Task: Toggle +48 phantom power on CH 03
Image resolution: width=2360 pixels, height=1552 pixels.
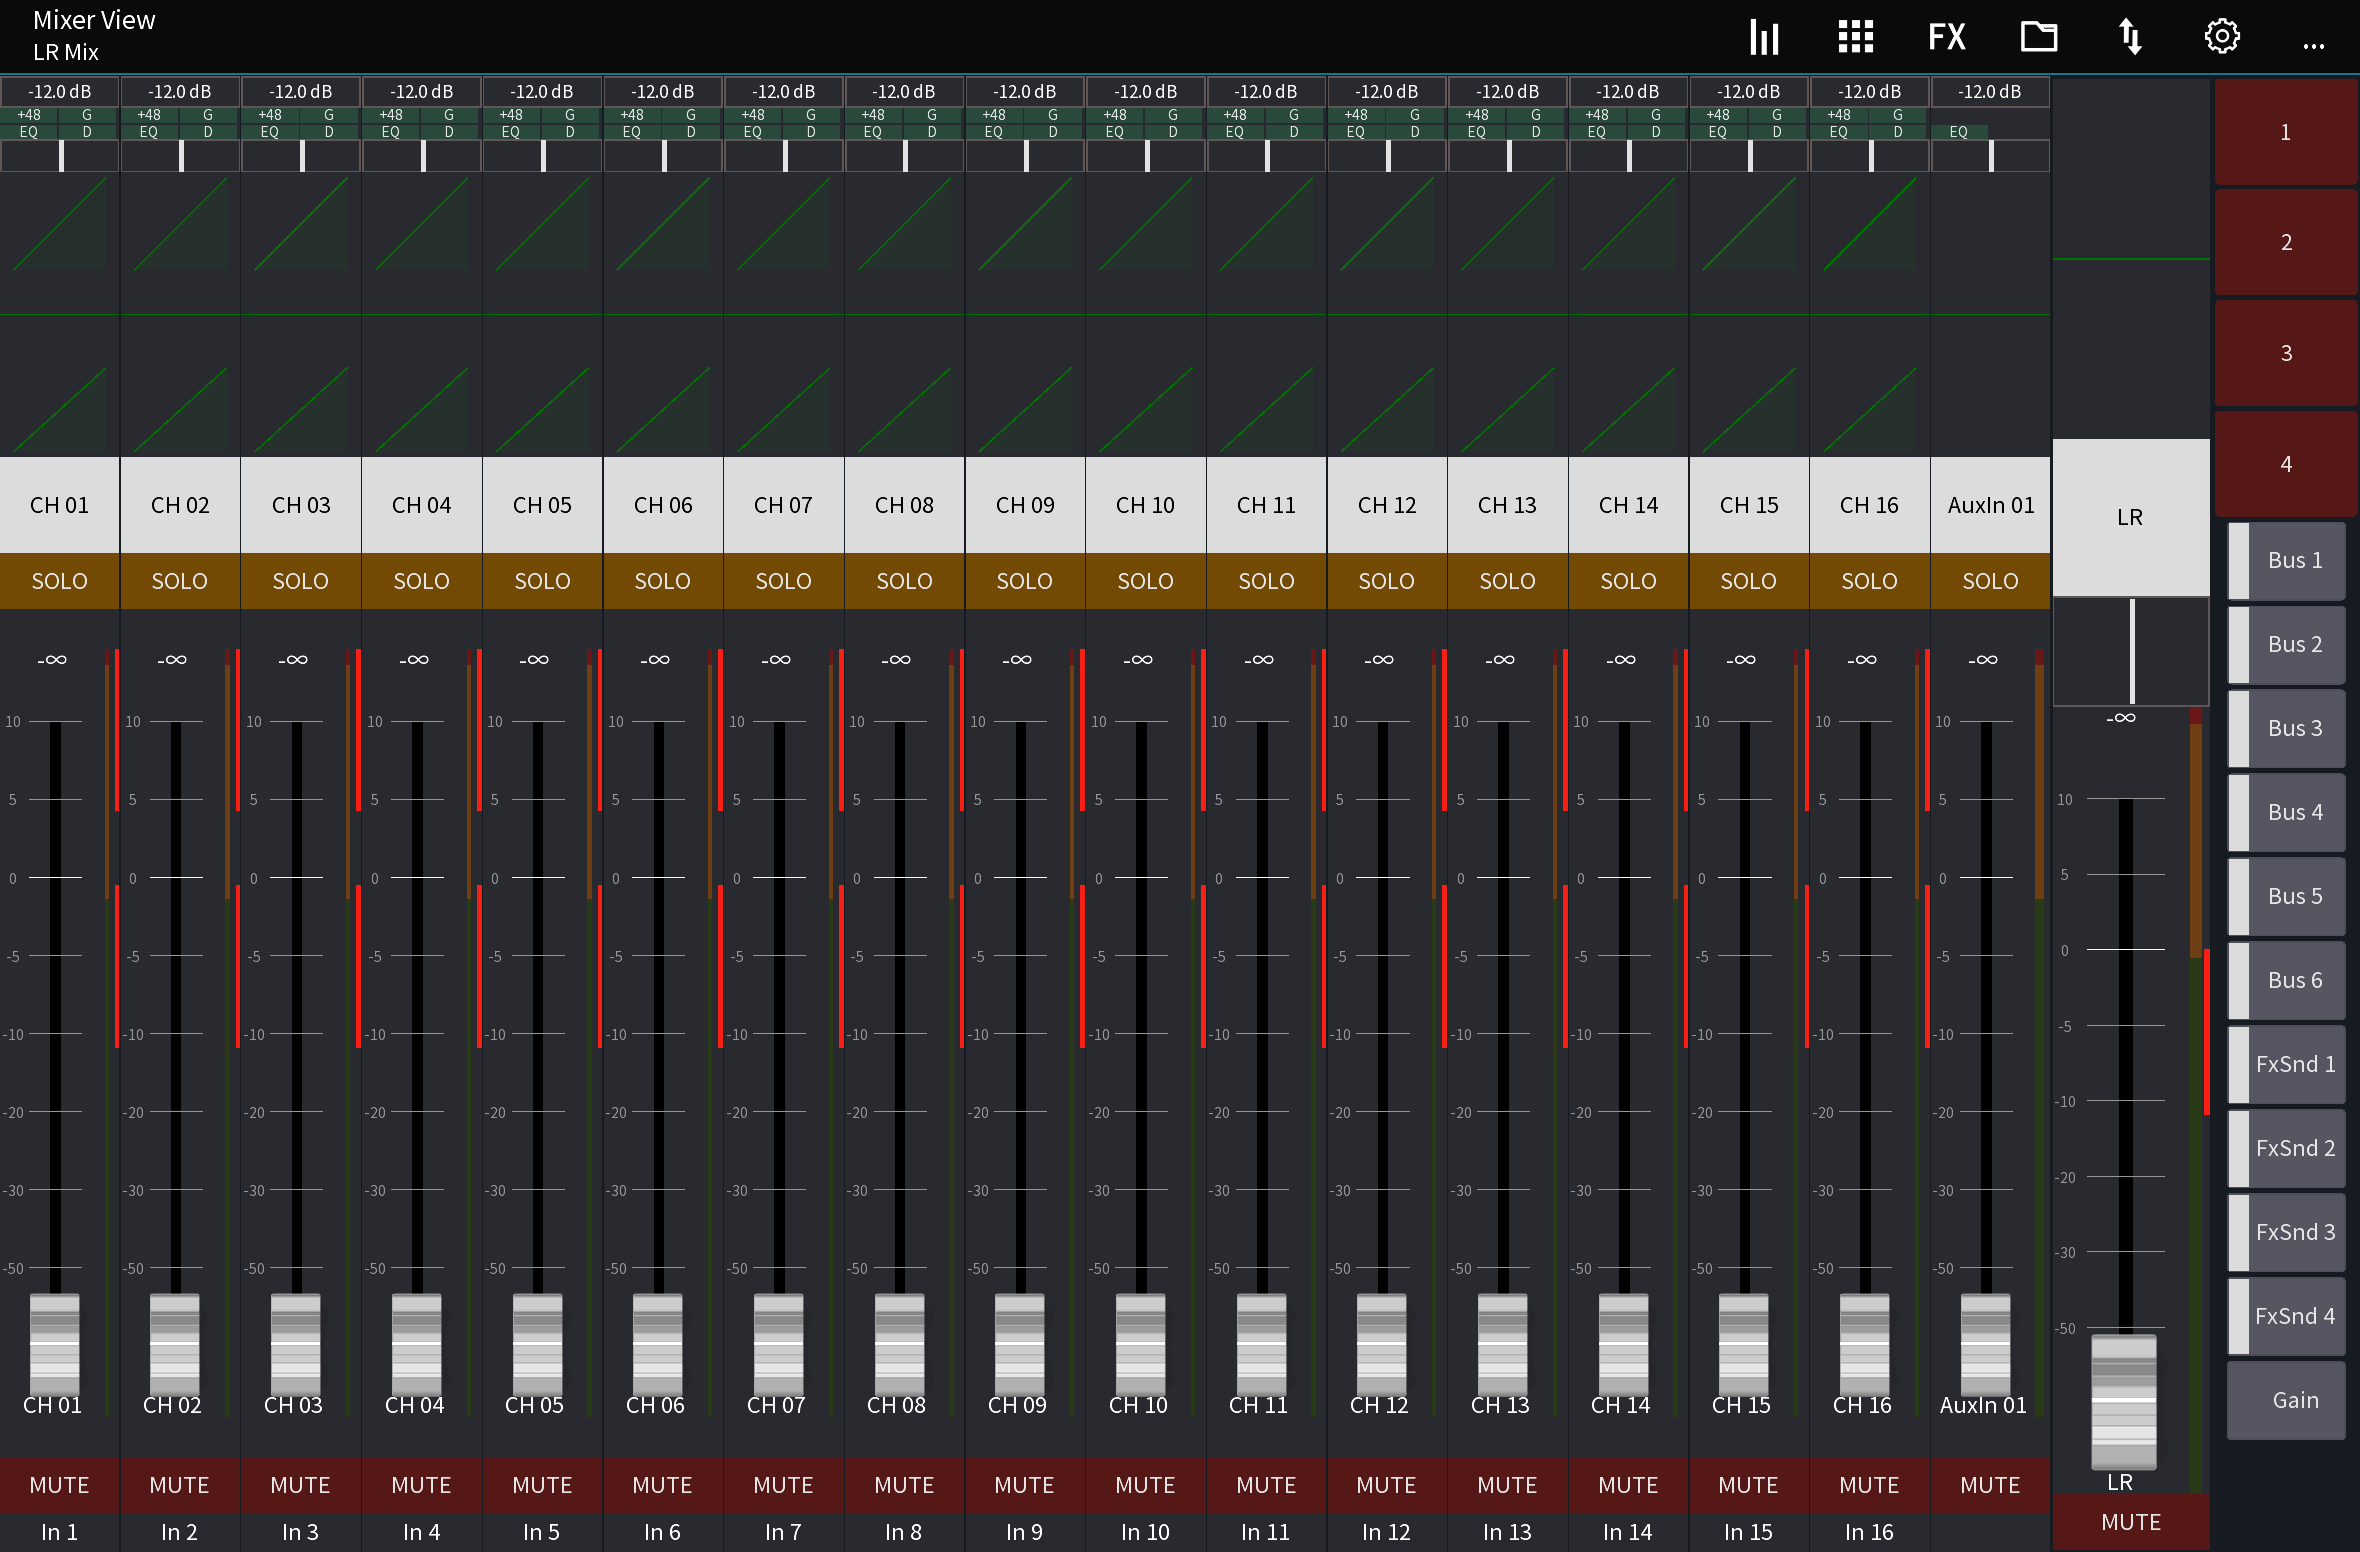Action: pyautogui.click(x=270, y=115)
